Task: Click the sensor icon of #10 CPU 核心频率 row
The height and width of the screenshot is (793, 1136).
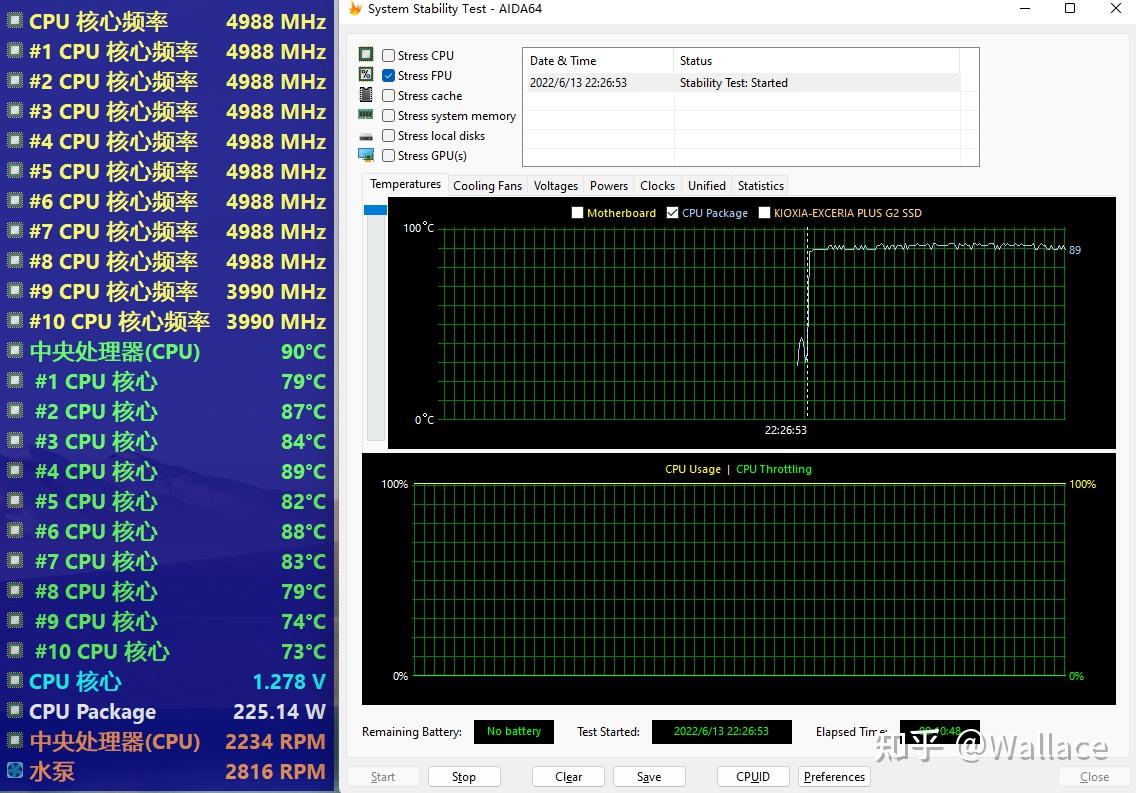Action: [14, 320]
